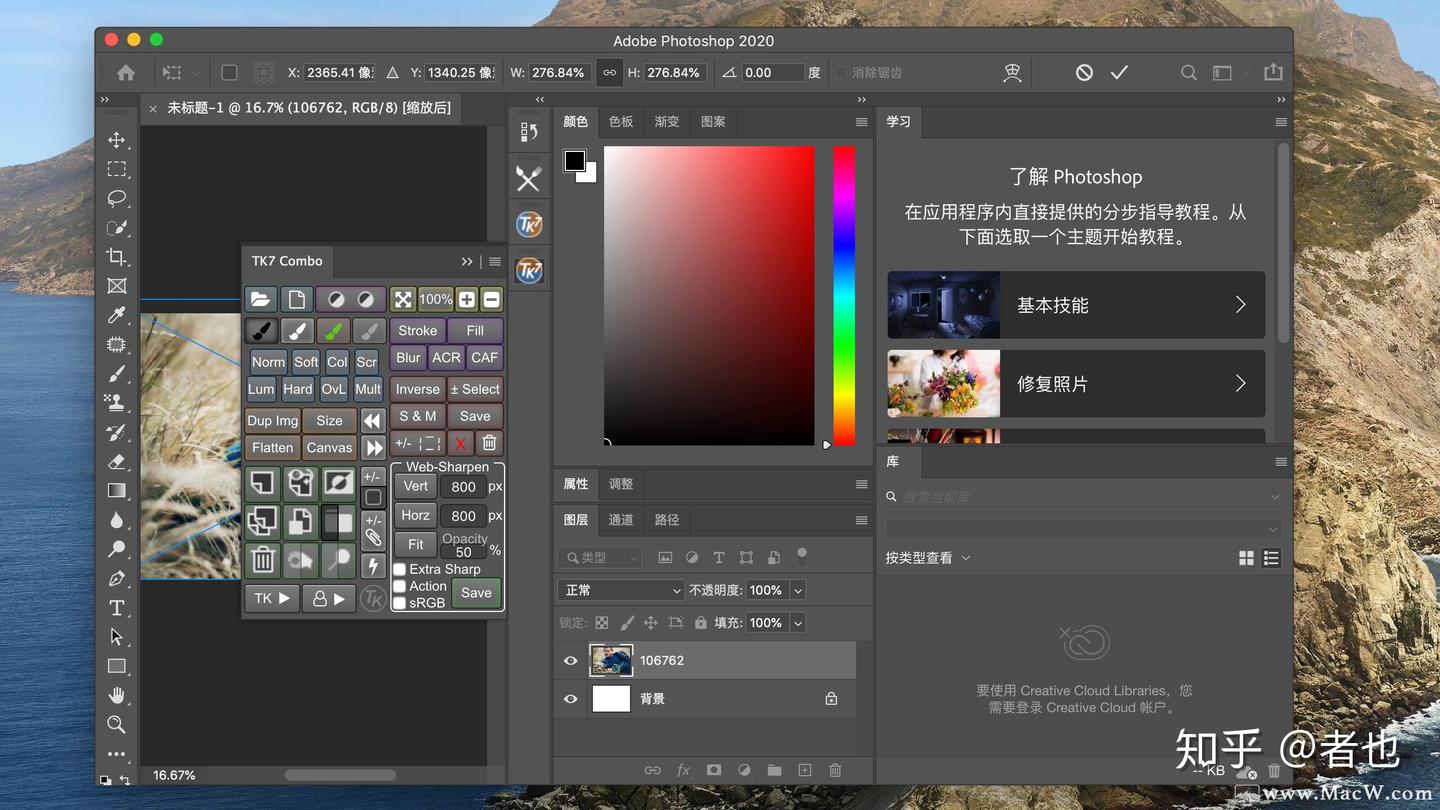1440x810 pixels.
Task: Open the 基本技能 tutorial
Action: pos(1075,305)
